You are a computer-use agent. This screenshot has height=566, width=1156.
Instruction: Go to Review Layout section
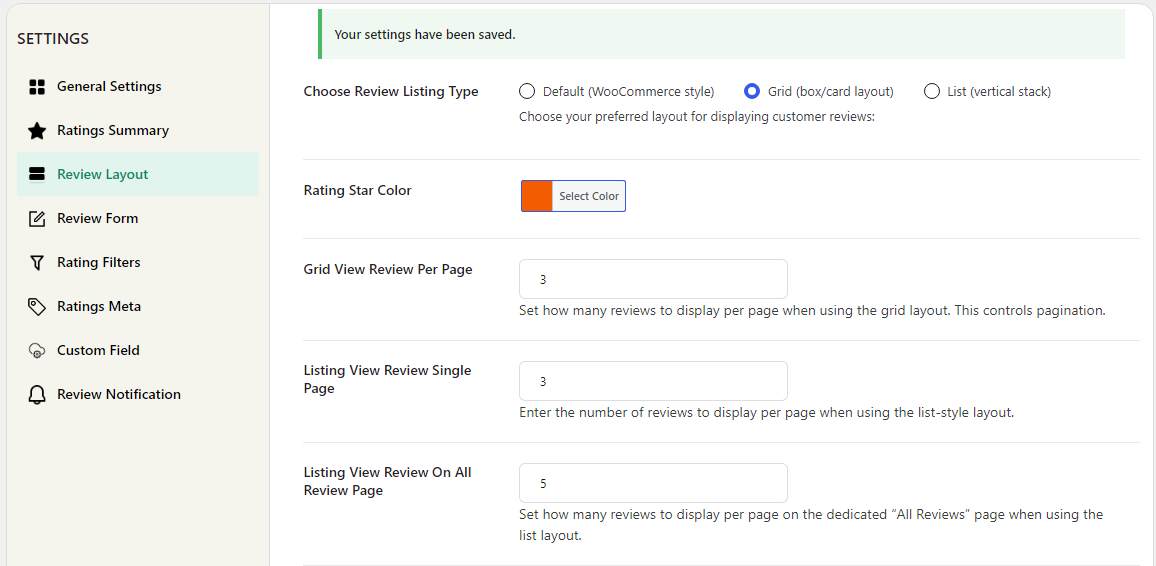pyautogui.click(x=138, y=175)
